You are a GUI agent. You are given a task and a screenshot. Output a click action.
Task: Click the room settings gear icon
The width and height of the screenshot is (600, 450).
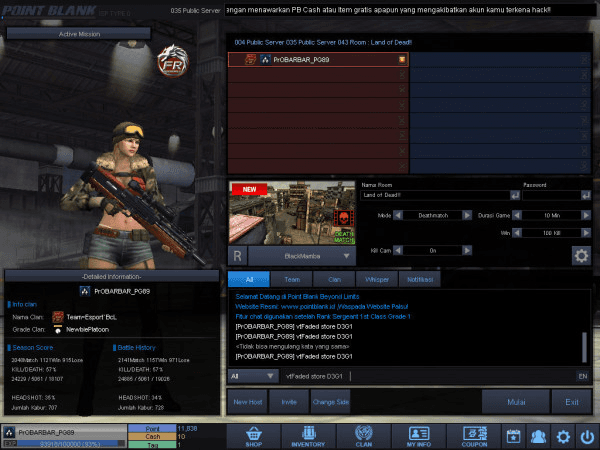click(580, 255)
